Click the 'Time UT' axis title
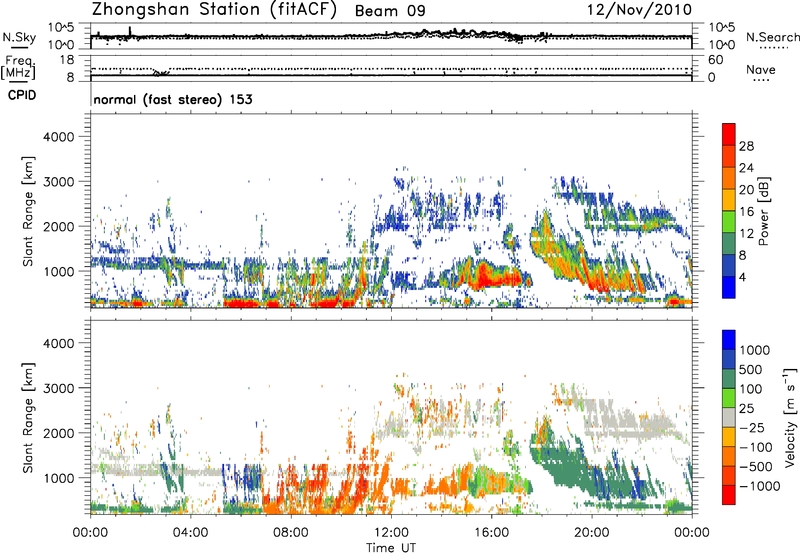The width and height of the screenshot is (800, 554). point(391,548)
